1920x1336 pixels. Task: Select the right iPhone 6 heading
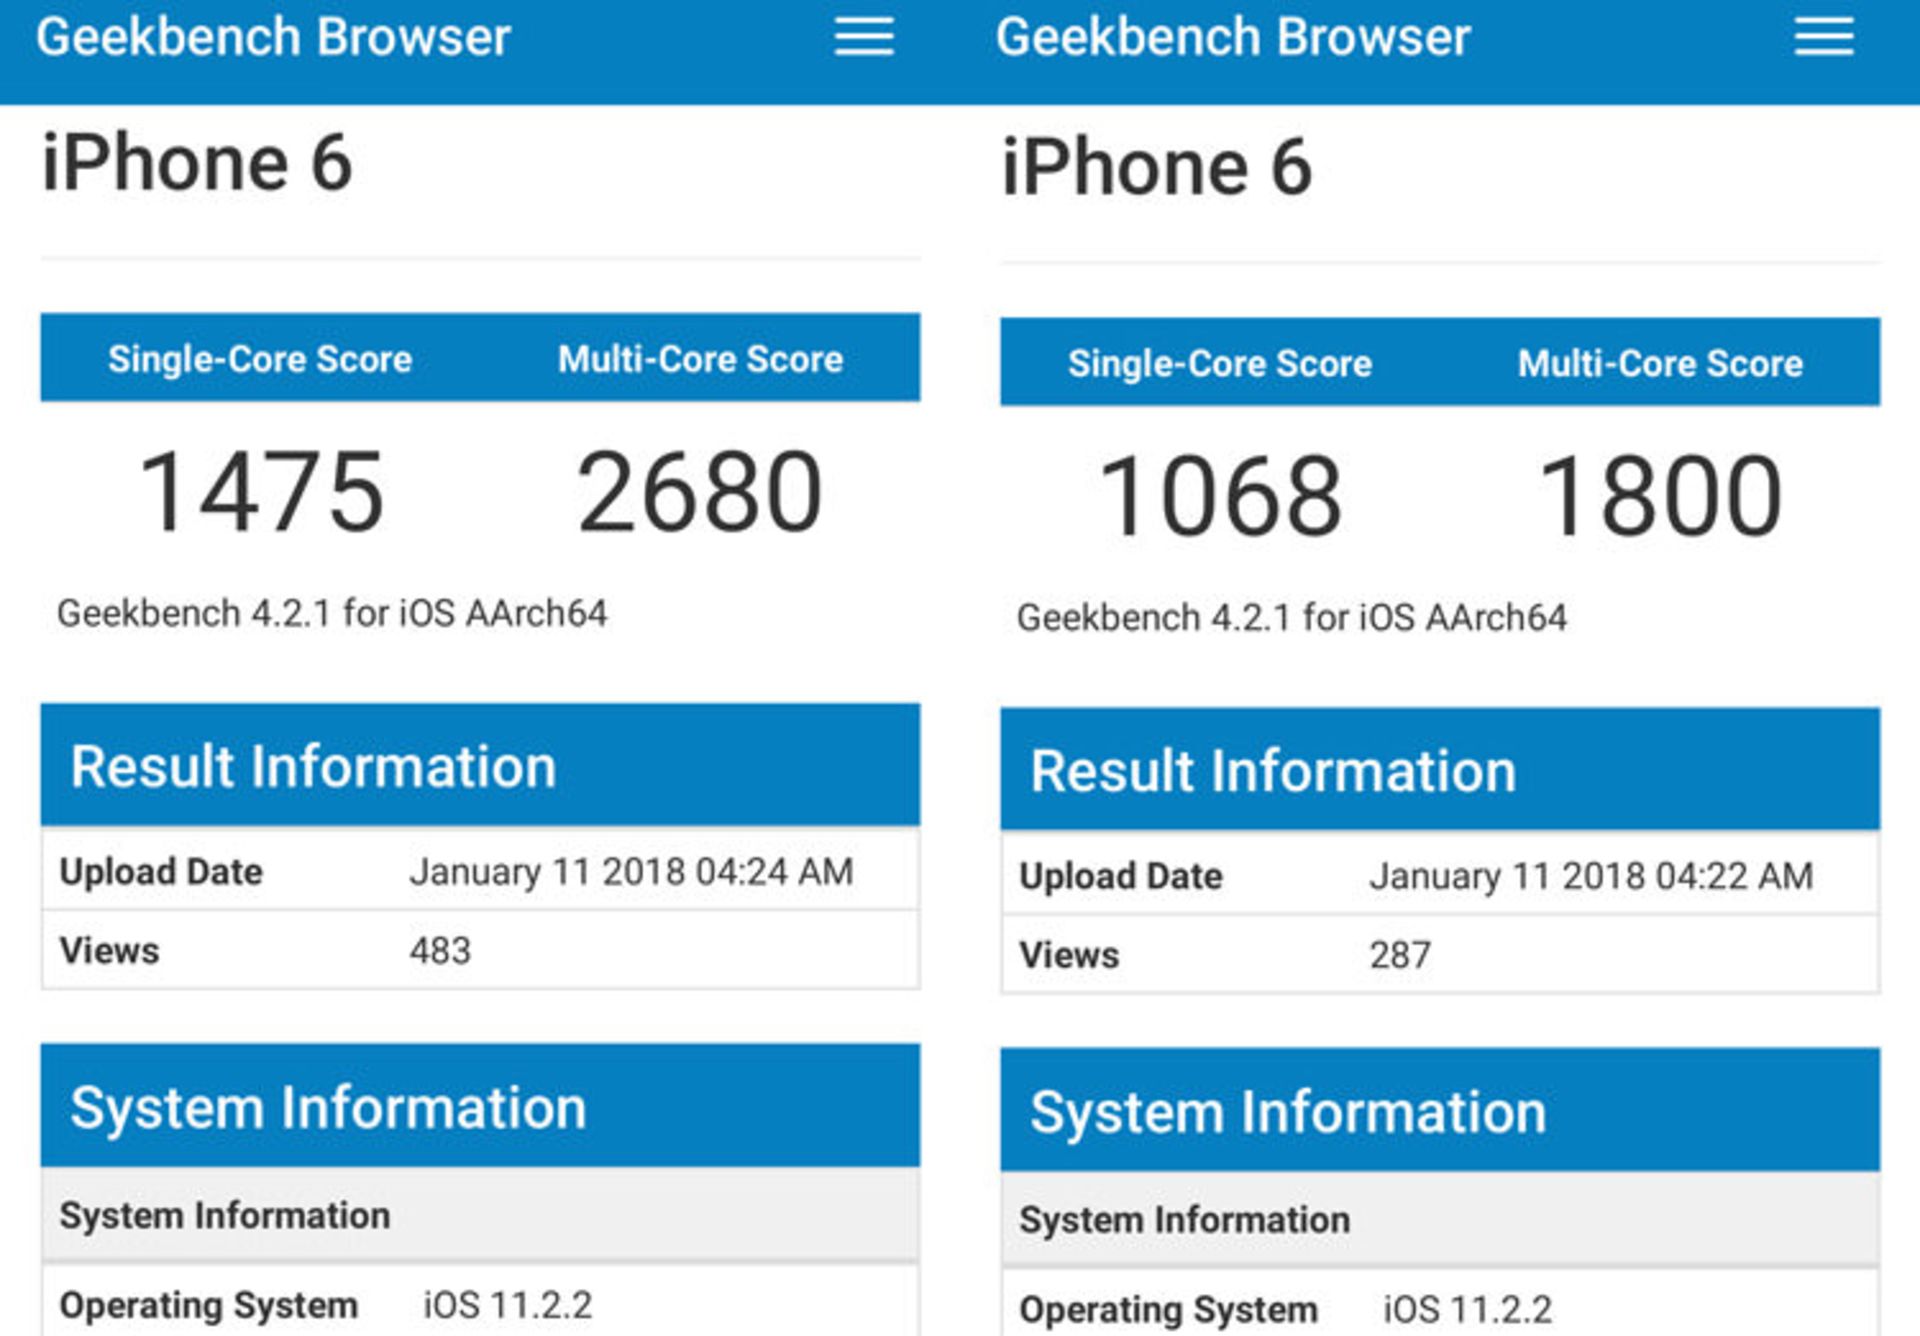1156,167
